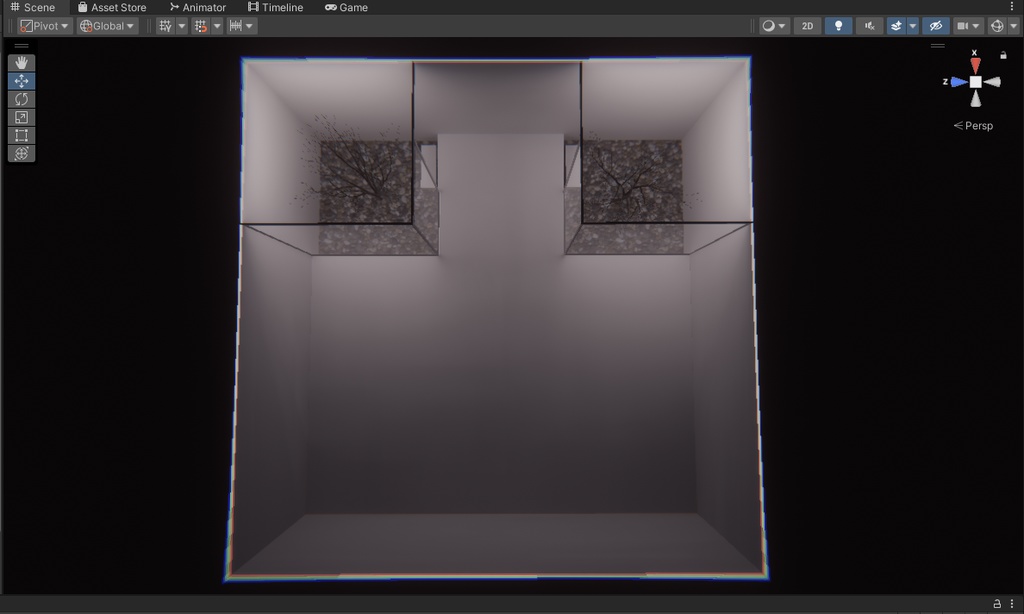Open the Pivot/Center handle position dropdown

pyautogui.click(x=44, y=26)
